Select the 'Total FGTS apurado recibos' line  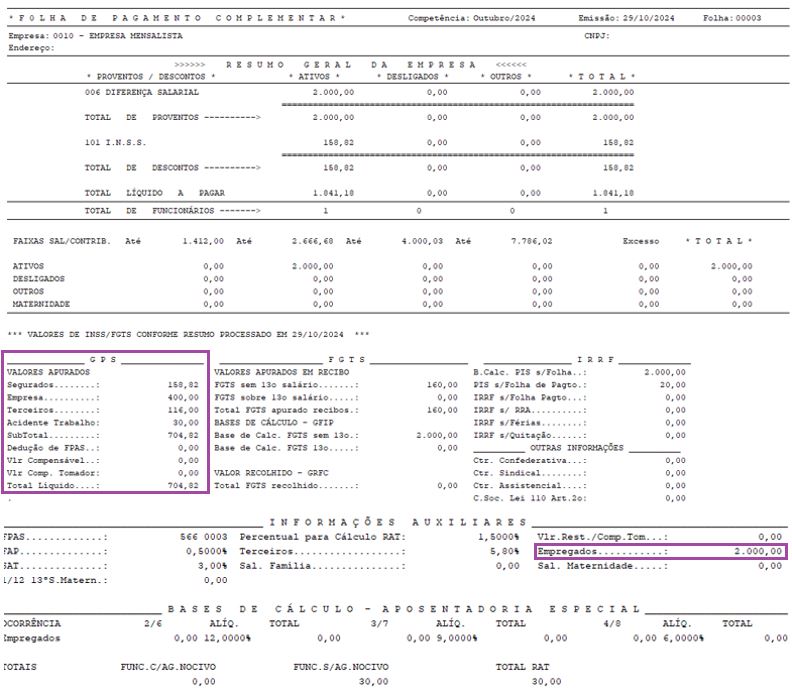pyautogui.click(x=336, y=410)
